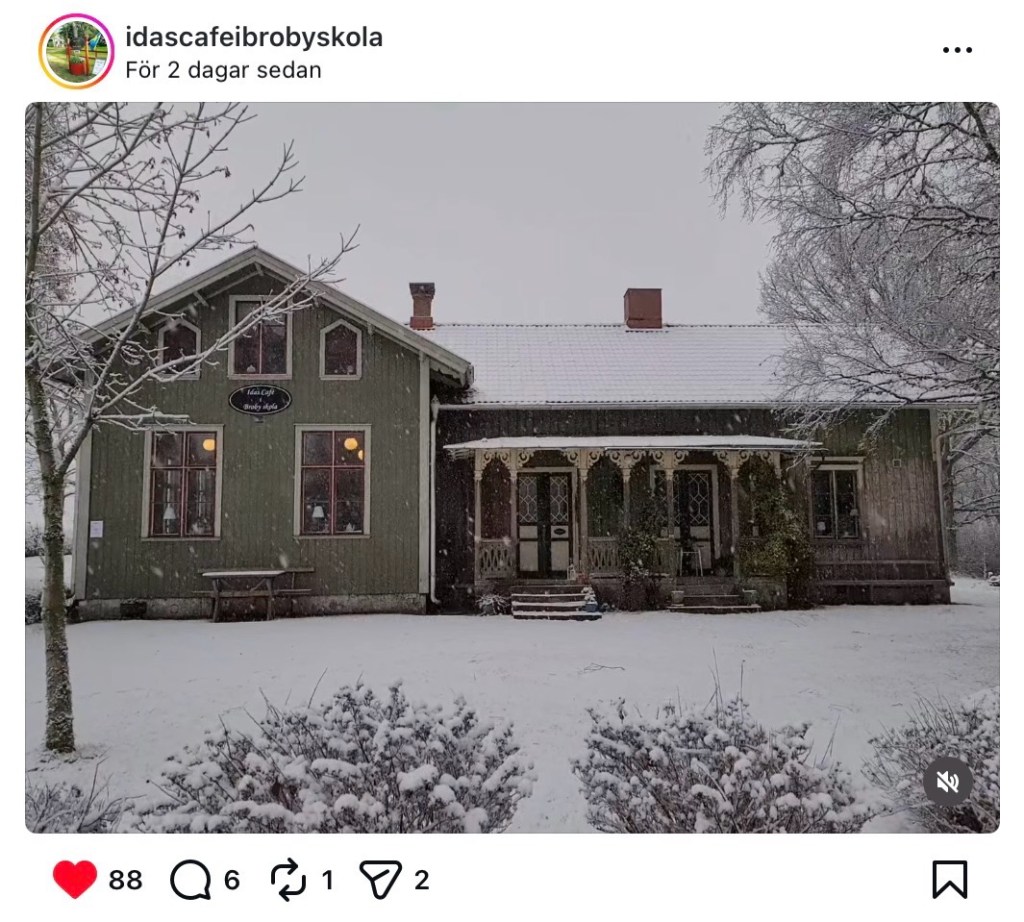The height and width of the screenshot is (922, 1024).
Task: Open the three-dots more options menu
Action: (957, 50)
